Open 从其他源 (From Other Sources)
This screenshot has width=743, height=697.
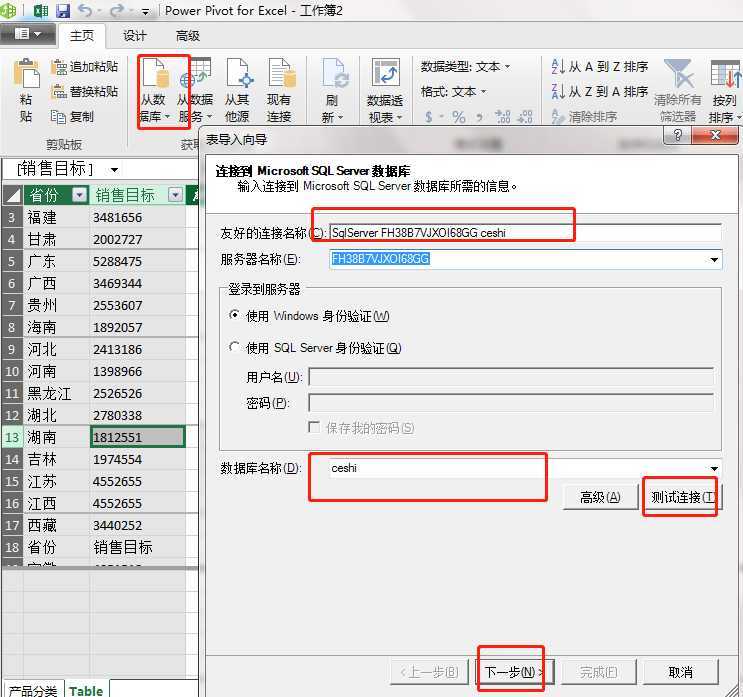[x=237, y=90]
